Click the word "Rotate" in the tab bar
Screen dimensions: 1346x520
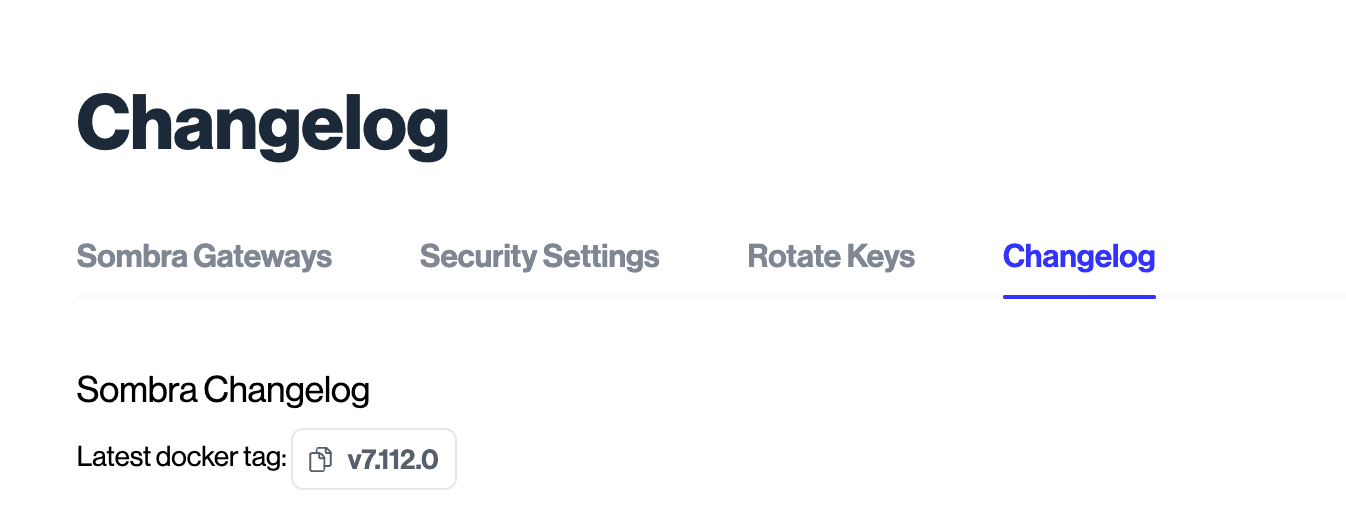coord(792,256)
